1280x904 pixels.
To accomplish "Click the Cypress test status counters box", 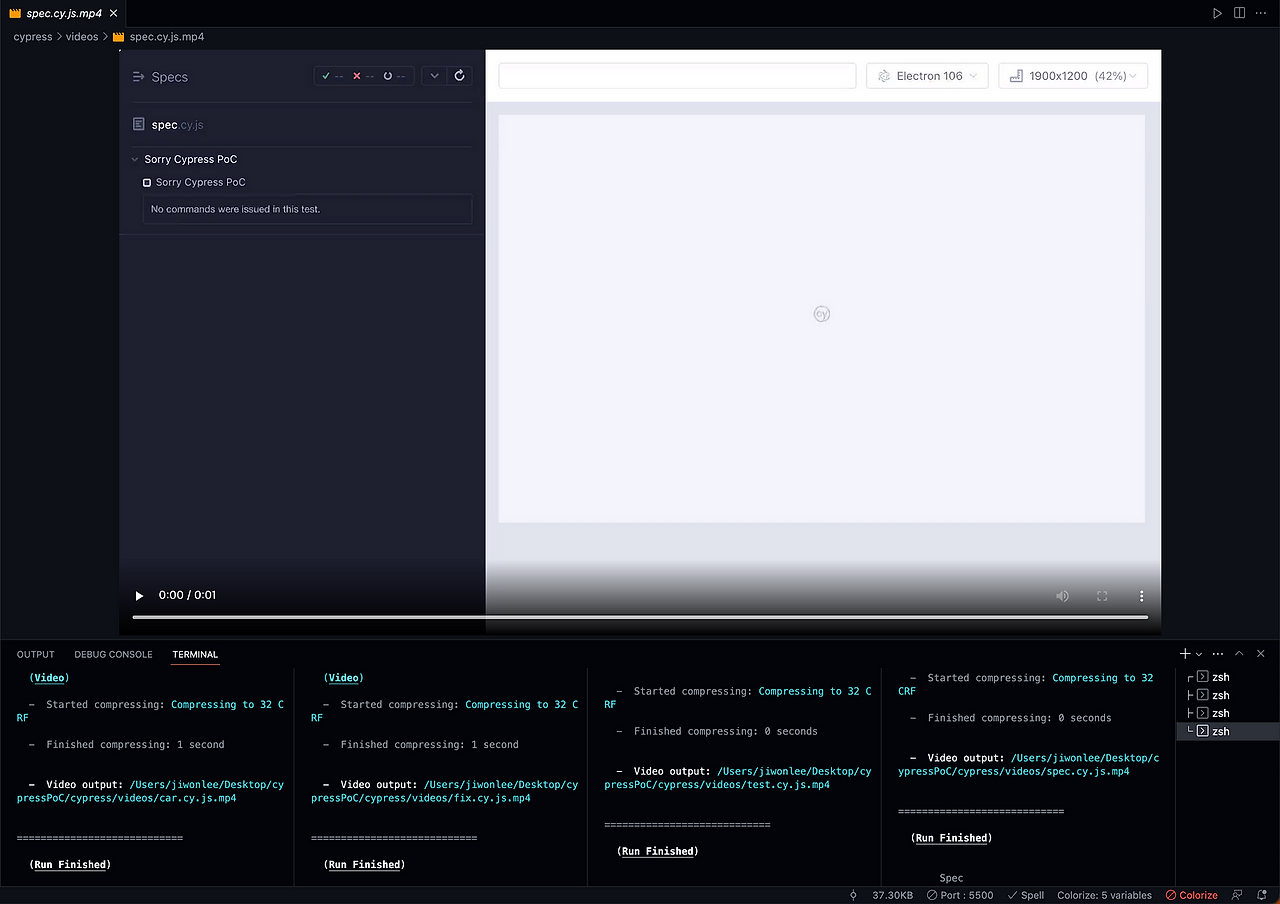I will [364, 76].
